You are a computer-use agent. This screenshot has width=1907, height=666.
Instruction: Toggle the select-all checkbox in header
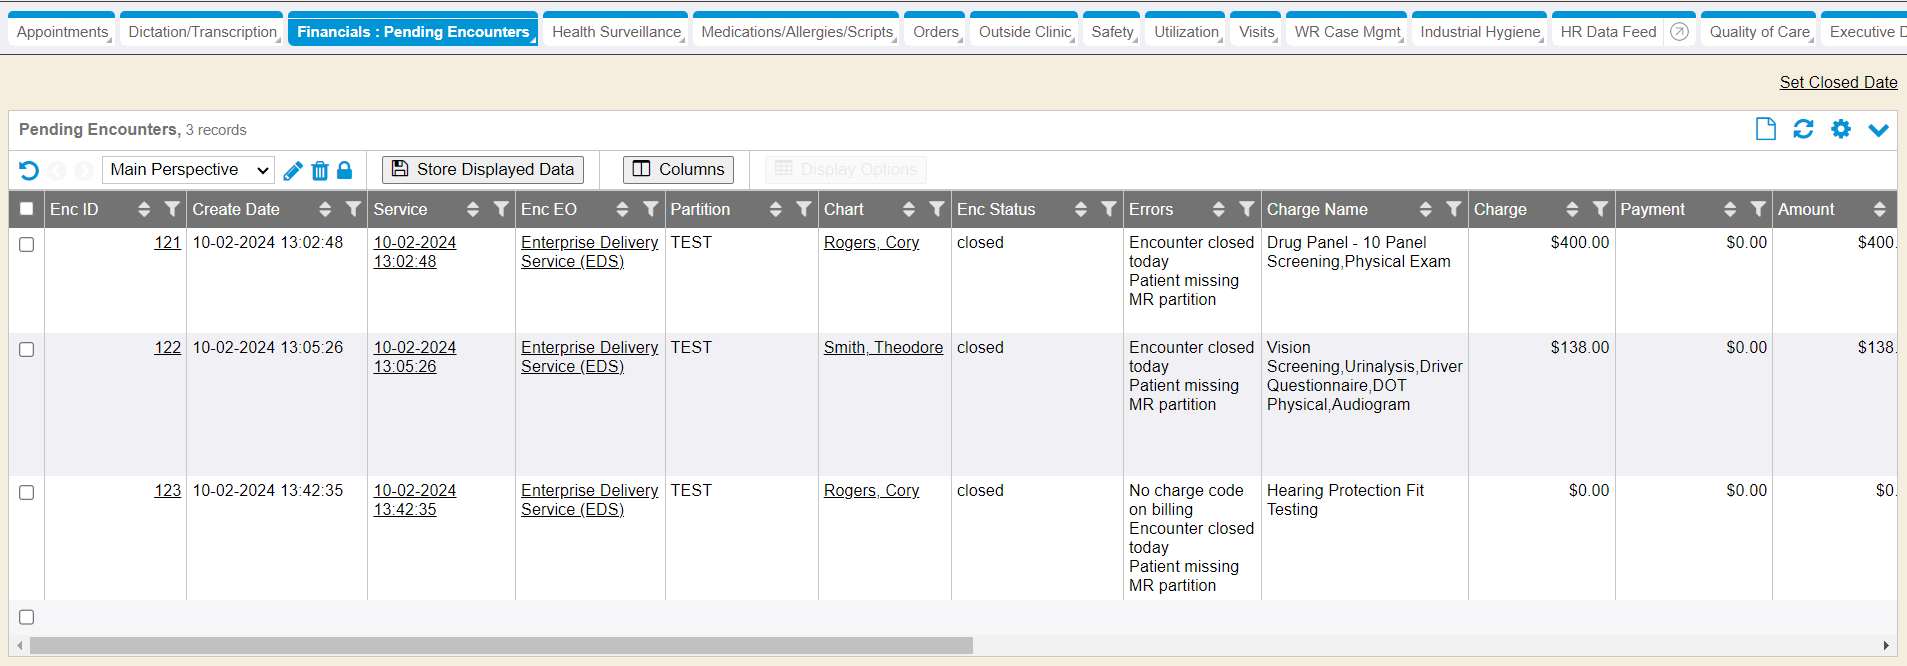[27, 209]
